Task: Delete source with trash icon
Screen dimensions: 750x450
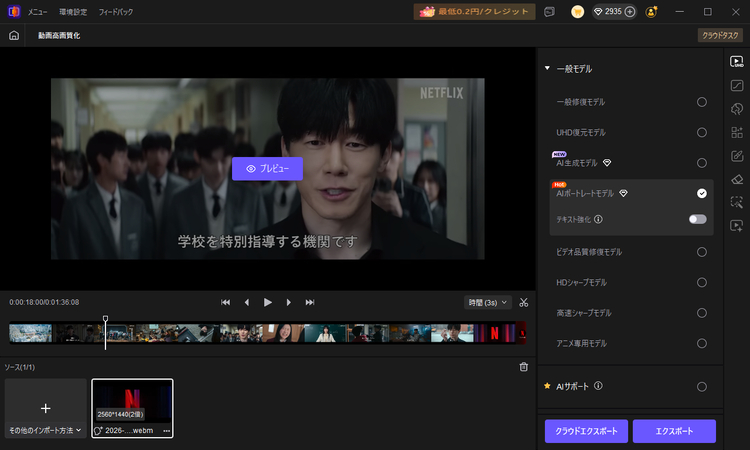Action: pyautogui.click(x=524, y=367)
